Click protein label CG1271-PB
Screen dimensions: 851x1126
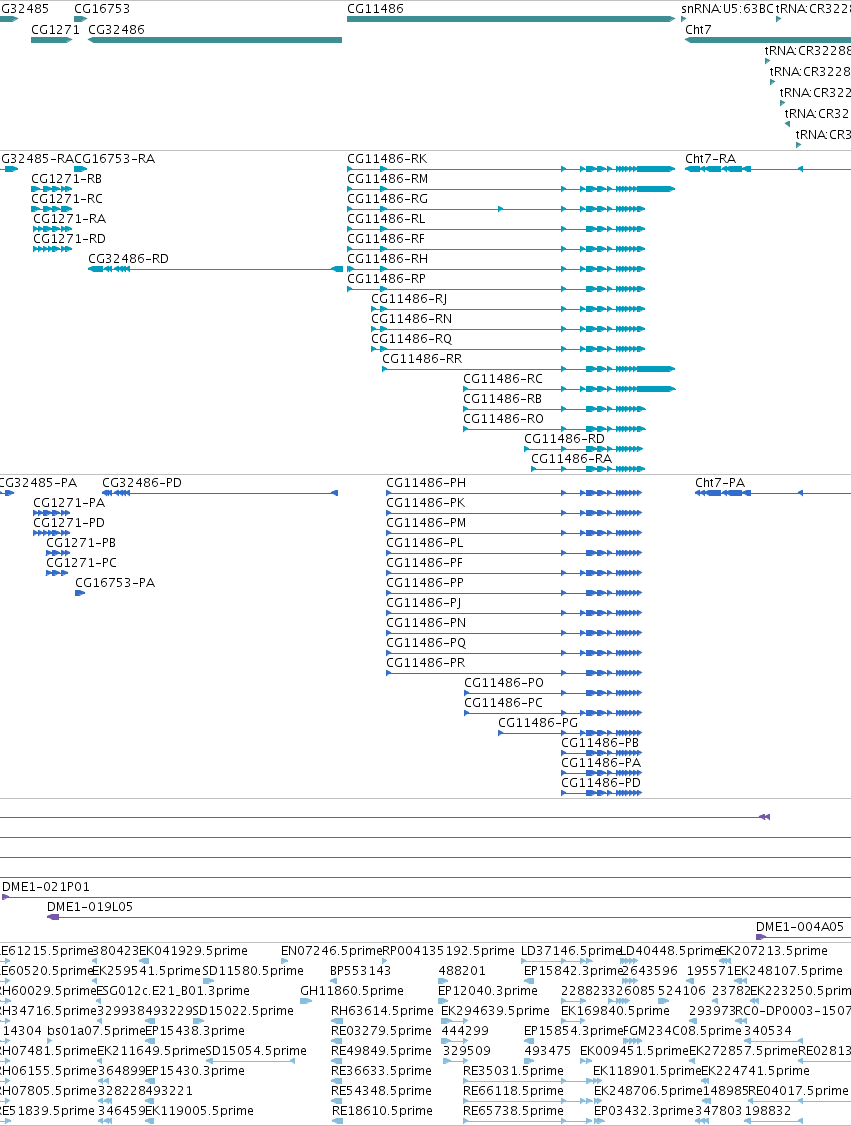tap(81, 544)
